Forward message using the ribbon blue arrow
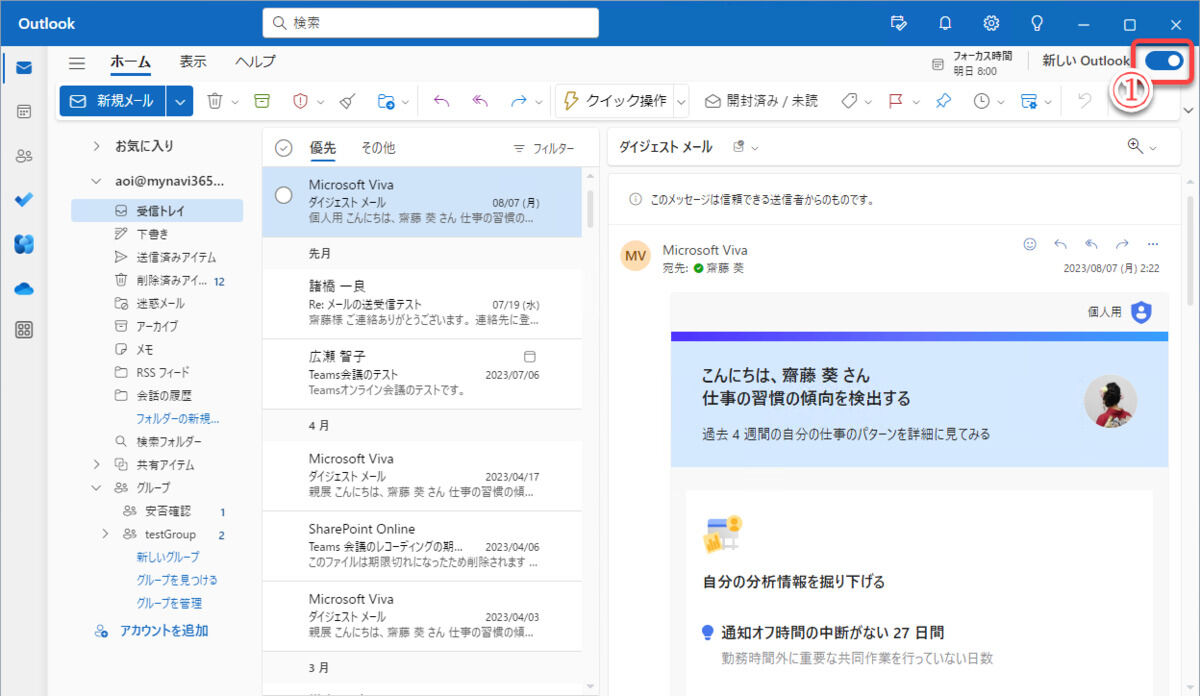 click(x=518, y=101)
